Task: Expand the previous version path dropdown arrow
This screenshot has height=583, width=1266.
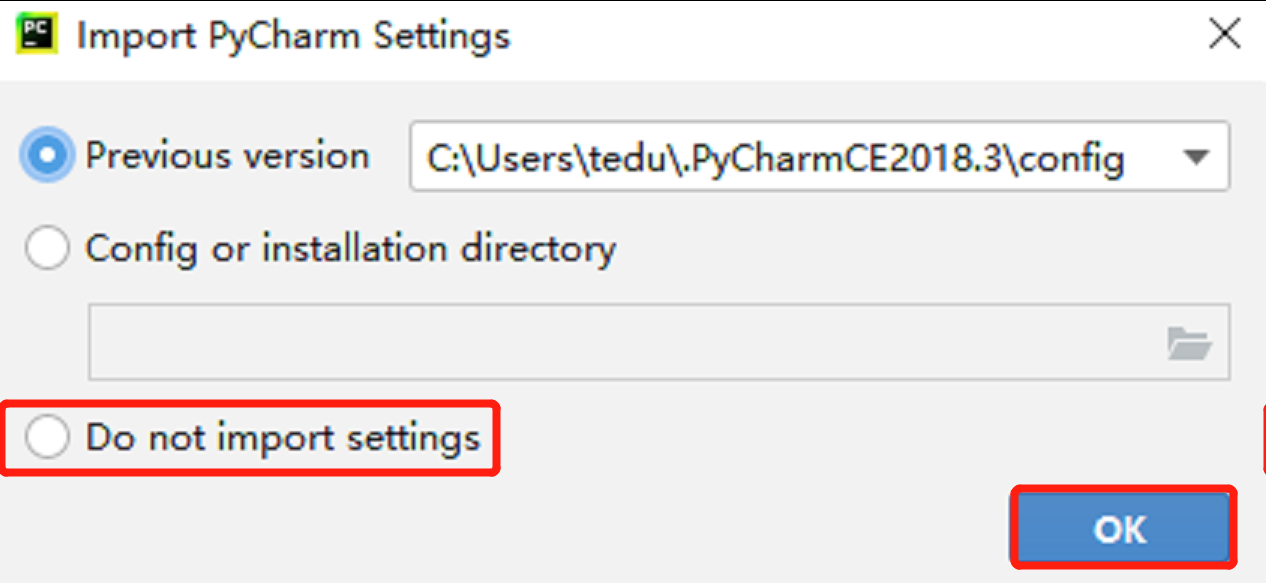Action: pyautogui.click(x=1194, y=157)
